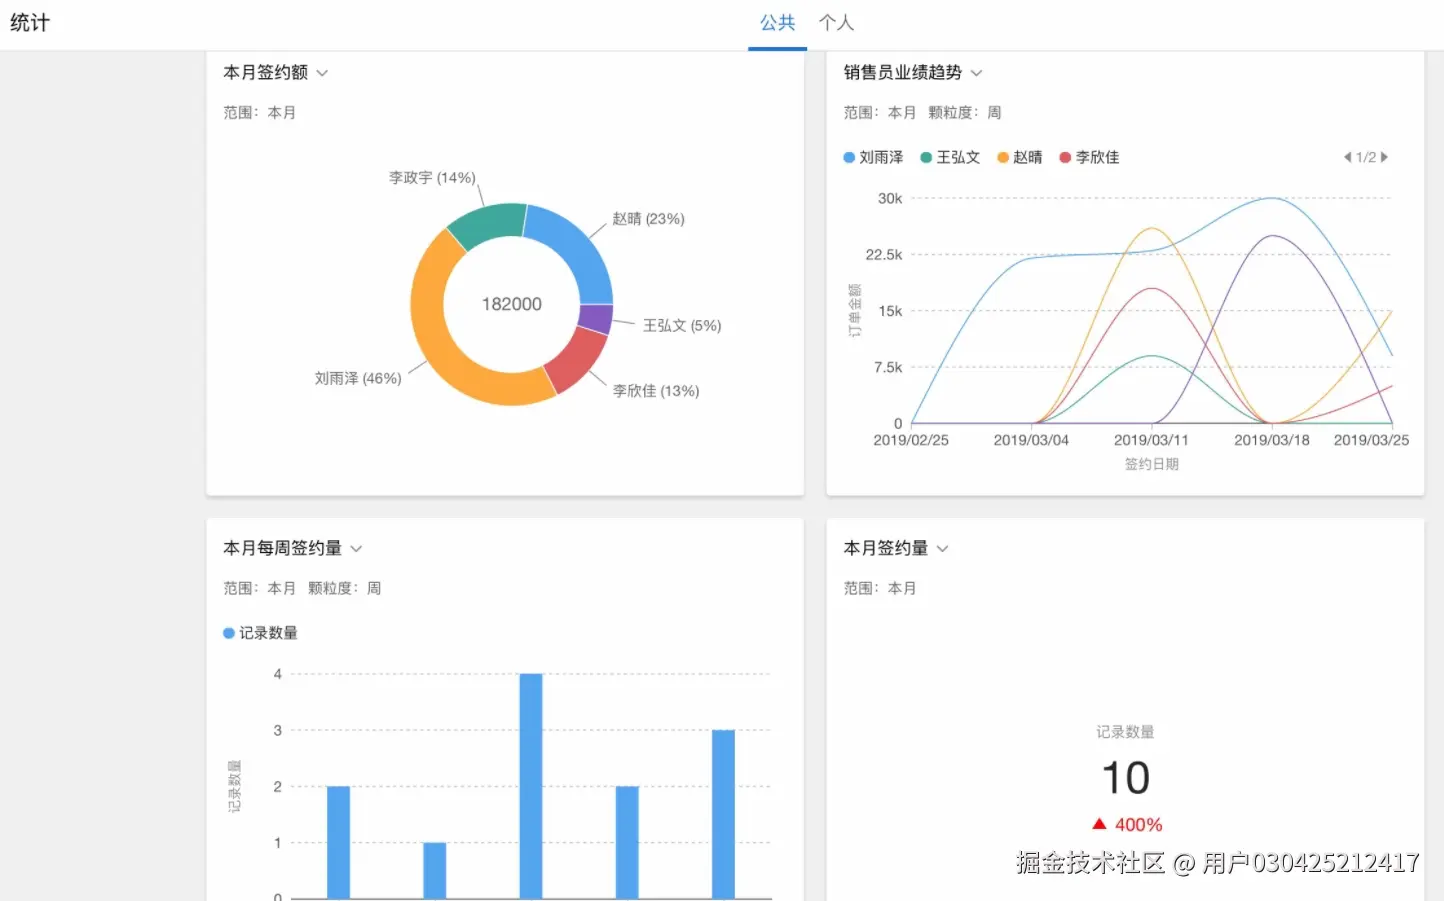The image size is (1444, 901).
Task: Go to previous legend page arrow
Action: pos(1347,157)
